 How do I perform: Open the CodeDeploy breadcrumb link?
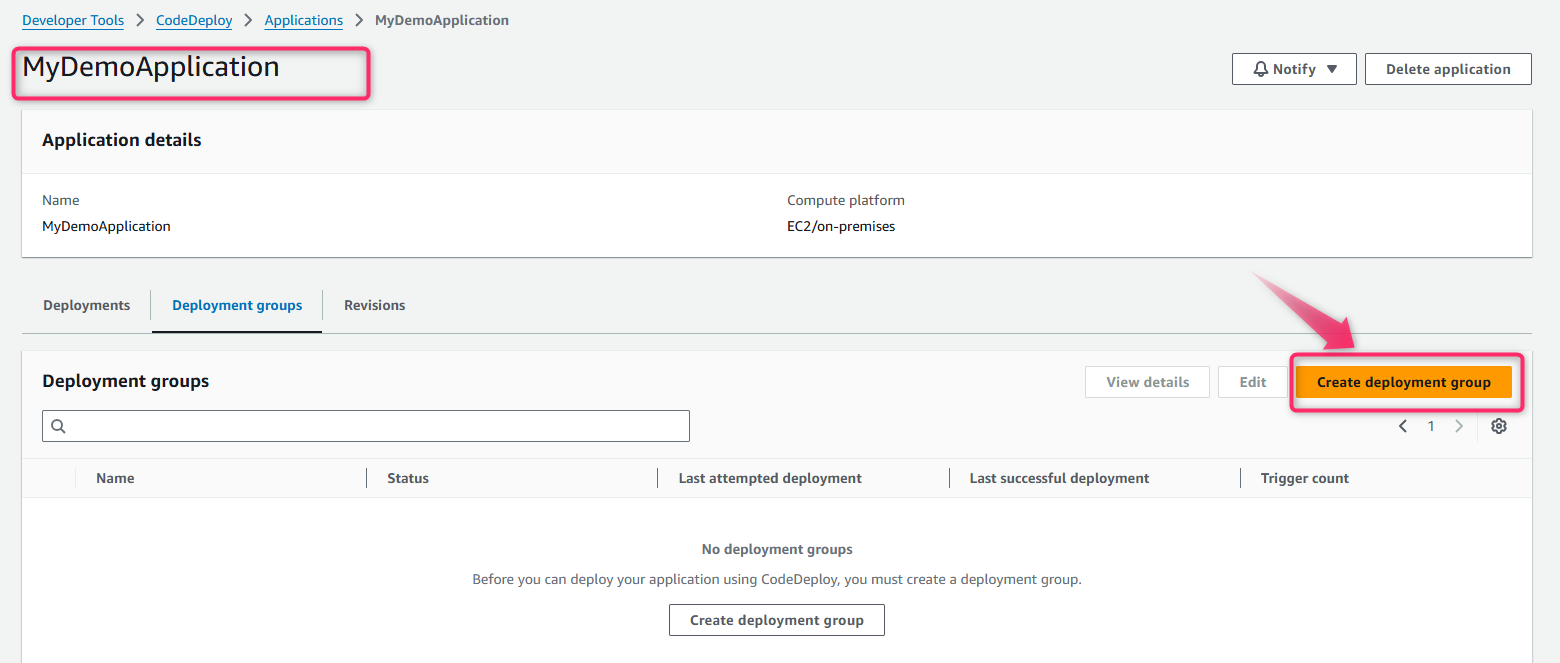pyautogui.click(x=194, y=20)
